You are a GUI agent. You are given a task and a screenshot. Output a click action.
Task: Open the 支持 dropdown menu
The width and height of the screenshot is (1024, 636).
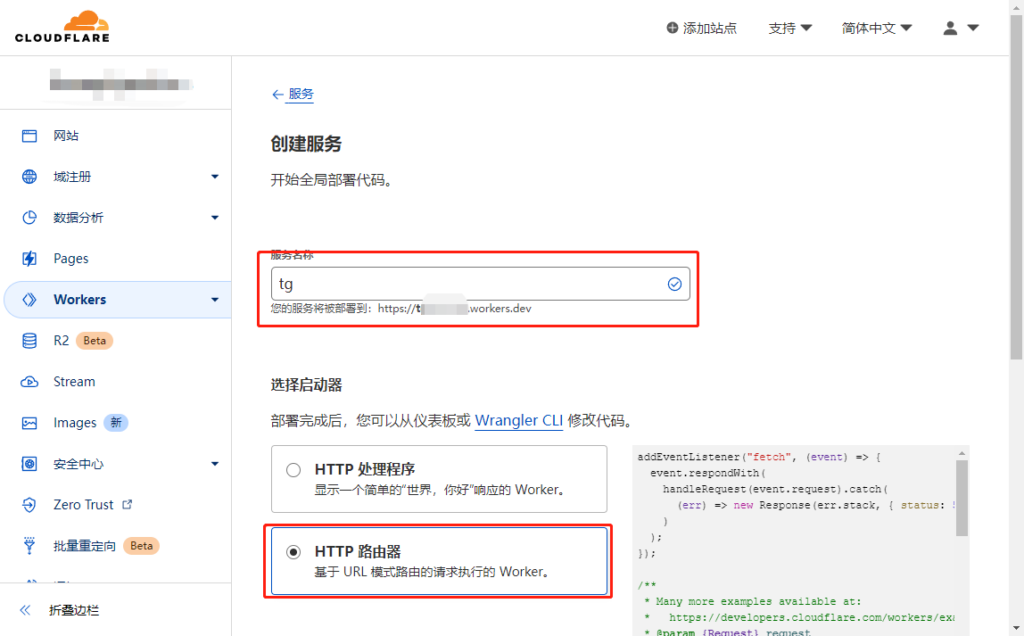tap(789, 28)
